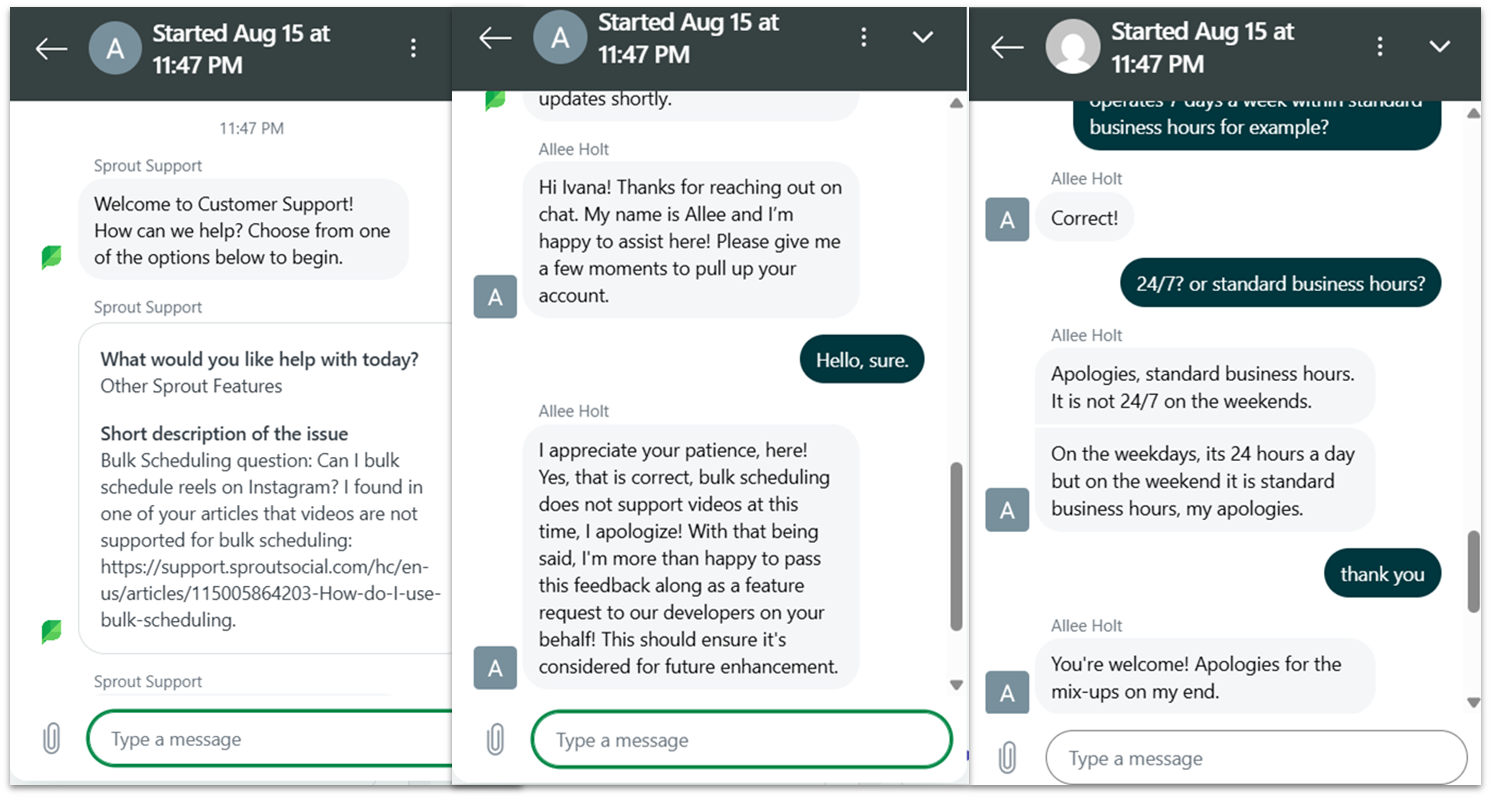1491x798 pixels.
Task: Collapse the middle chat using the chevron
Action: tap(922, 36)
